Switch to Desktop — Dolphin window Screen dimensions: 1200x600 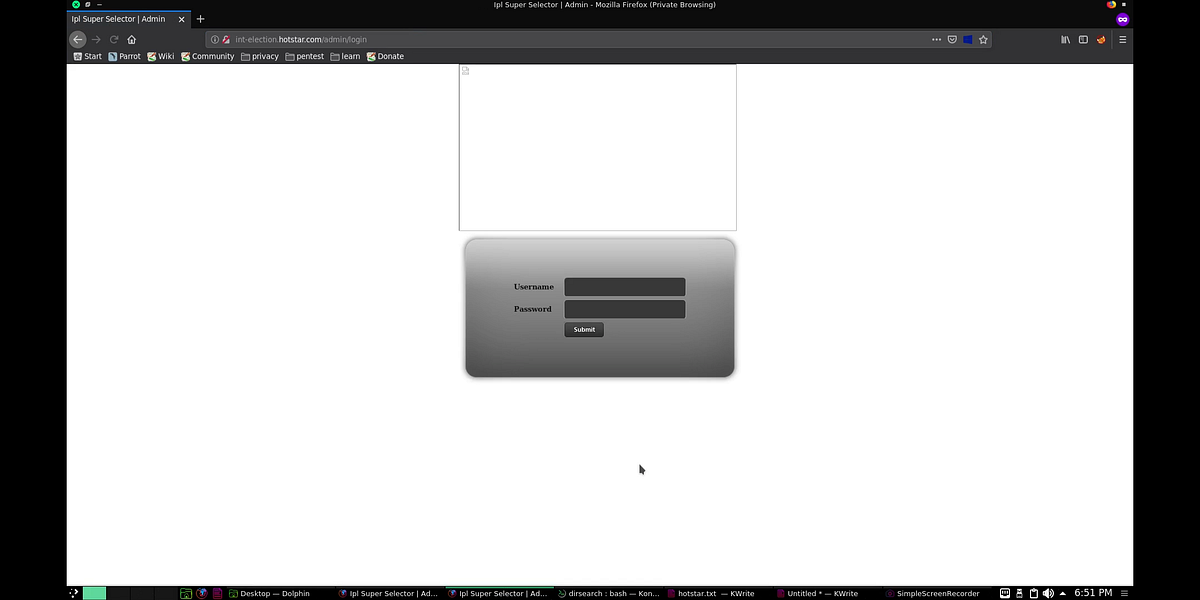pyautogui.click(x=280, y=593)
